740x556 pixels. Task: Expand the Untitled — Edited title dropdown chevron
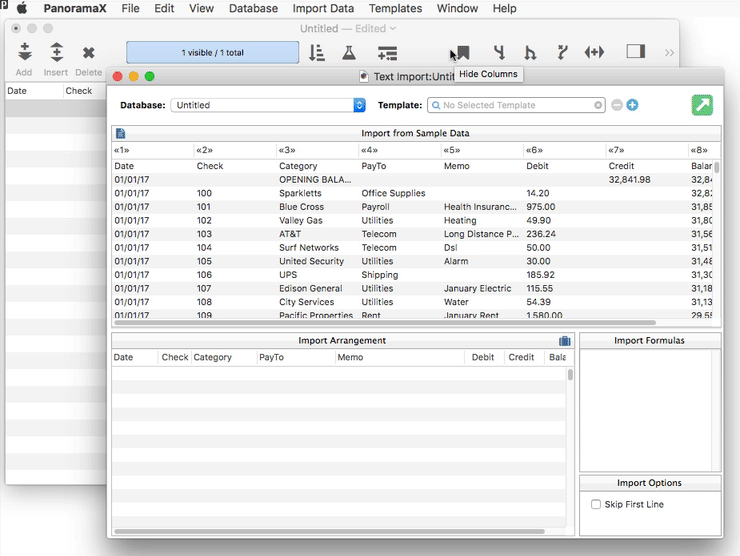(x=393, y=29)
